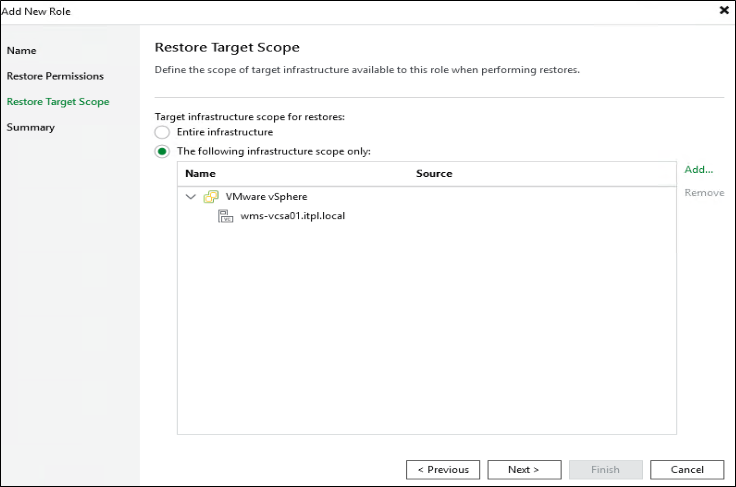Go to the Name wizard step
This screenshot has height=487, width=736.
[21, 50]
